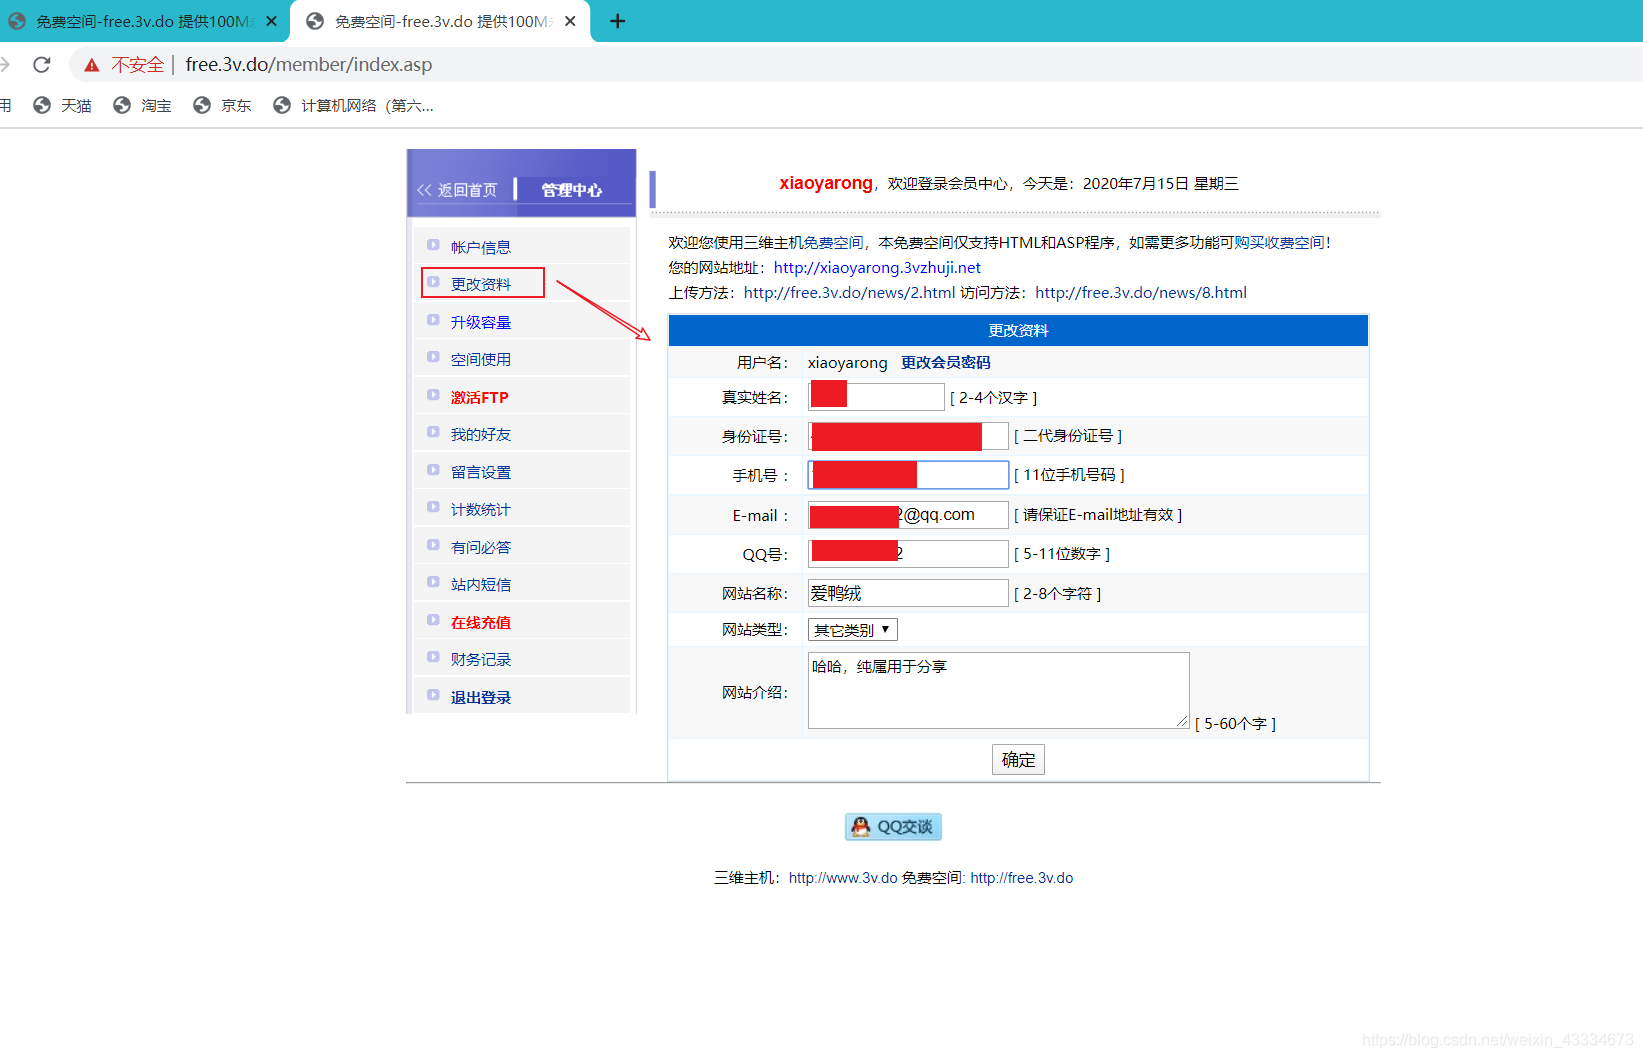Visit the http://xiaoyarong.3vzhuji.net website link
This screenshot has height=1058, width=1643.
point(877,267)
